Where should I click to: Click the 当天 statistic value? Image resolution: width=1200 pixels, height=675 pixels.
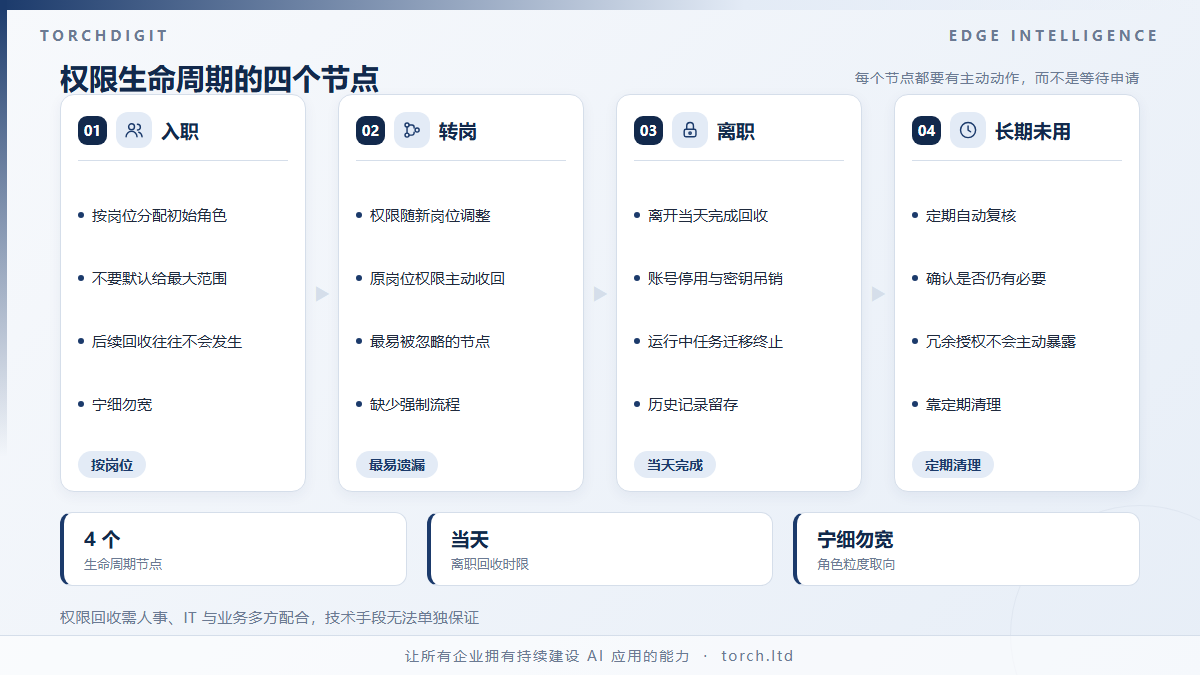(470, 539)
